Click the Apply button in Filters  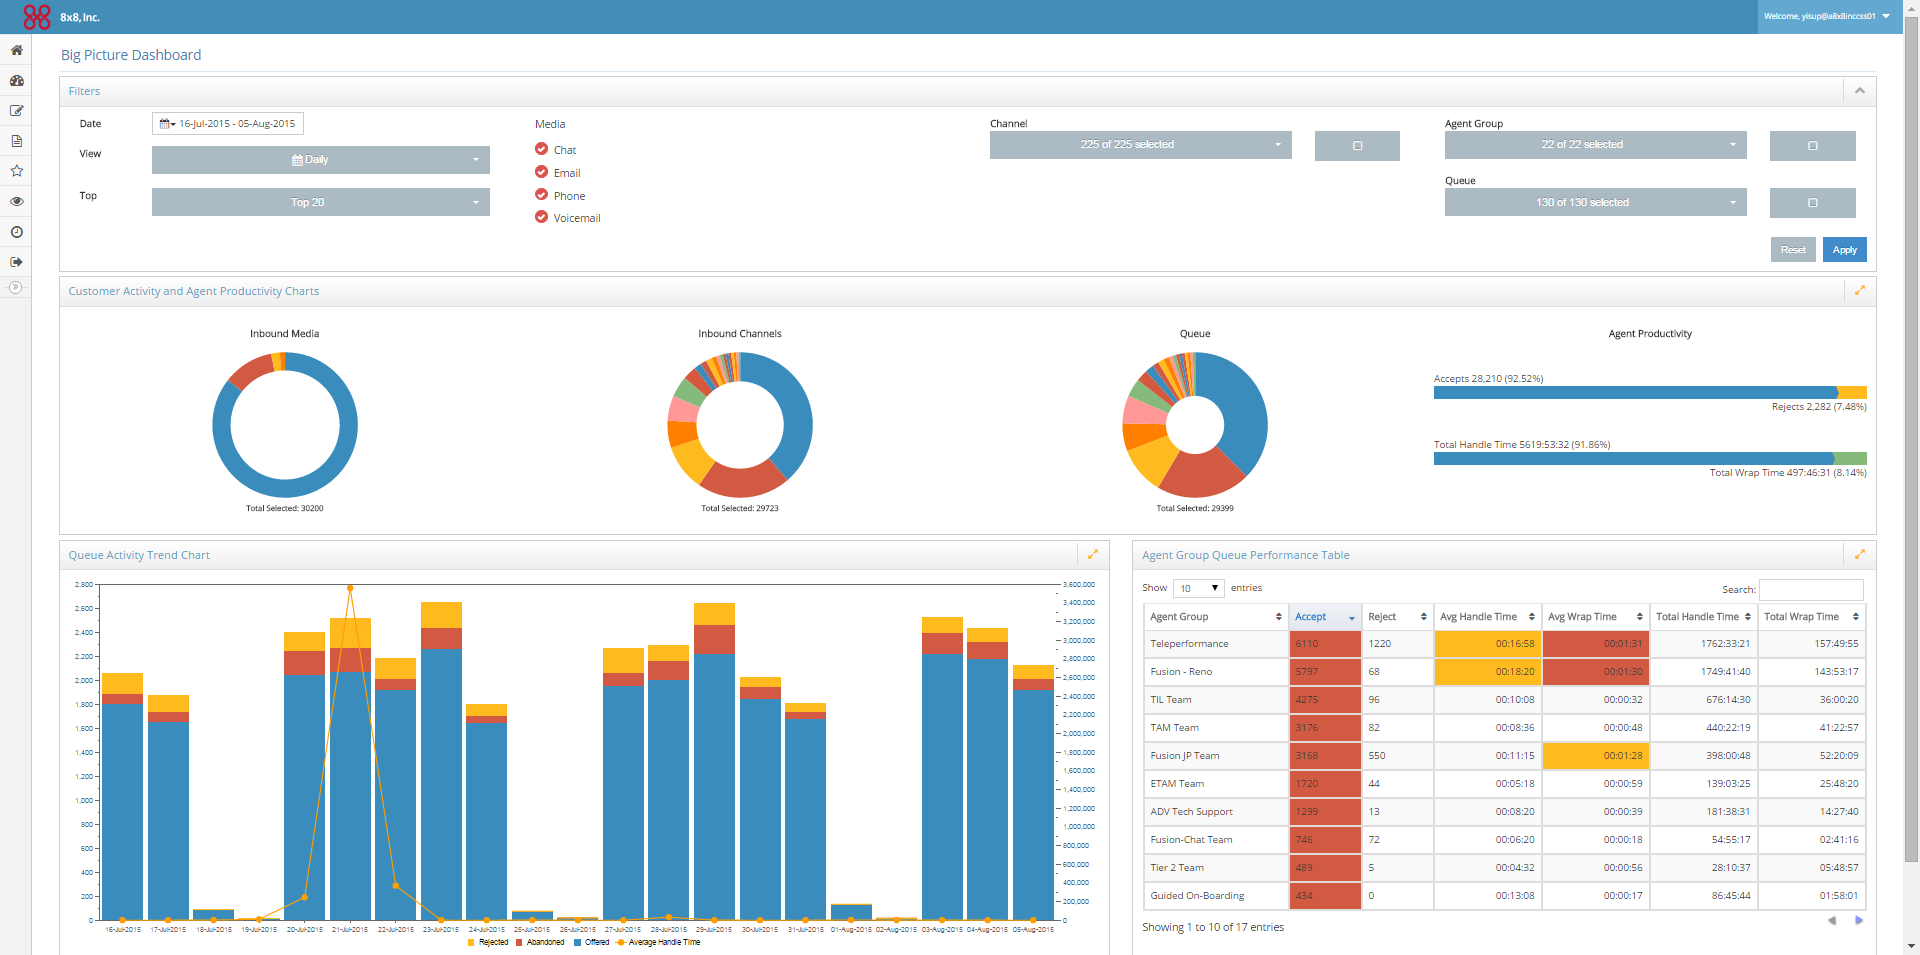pyautogui.click(x=1844, y=249)
